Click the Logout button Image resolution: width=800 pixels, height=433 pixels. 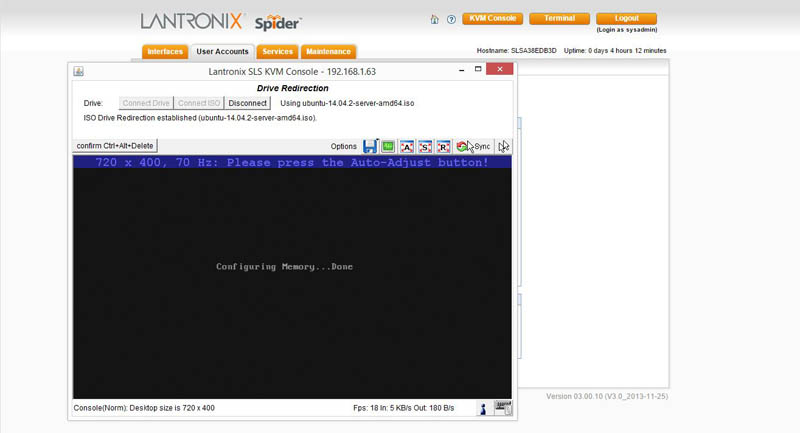tap(627, 18)
